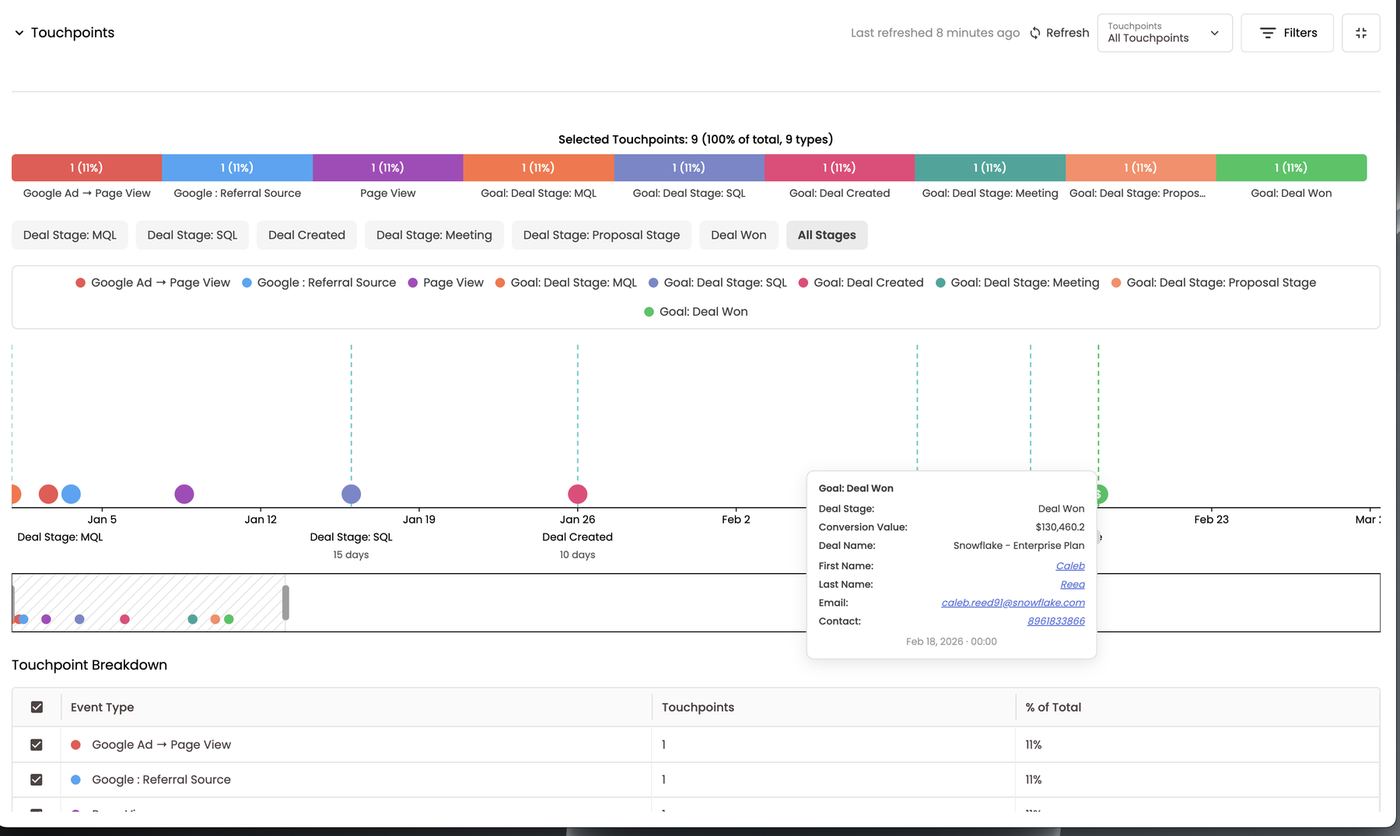Select the All Stages tab
This screenshot has height=836, width=1400.
(x=827, y=235)
